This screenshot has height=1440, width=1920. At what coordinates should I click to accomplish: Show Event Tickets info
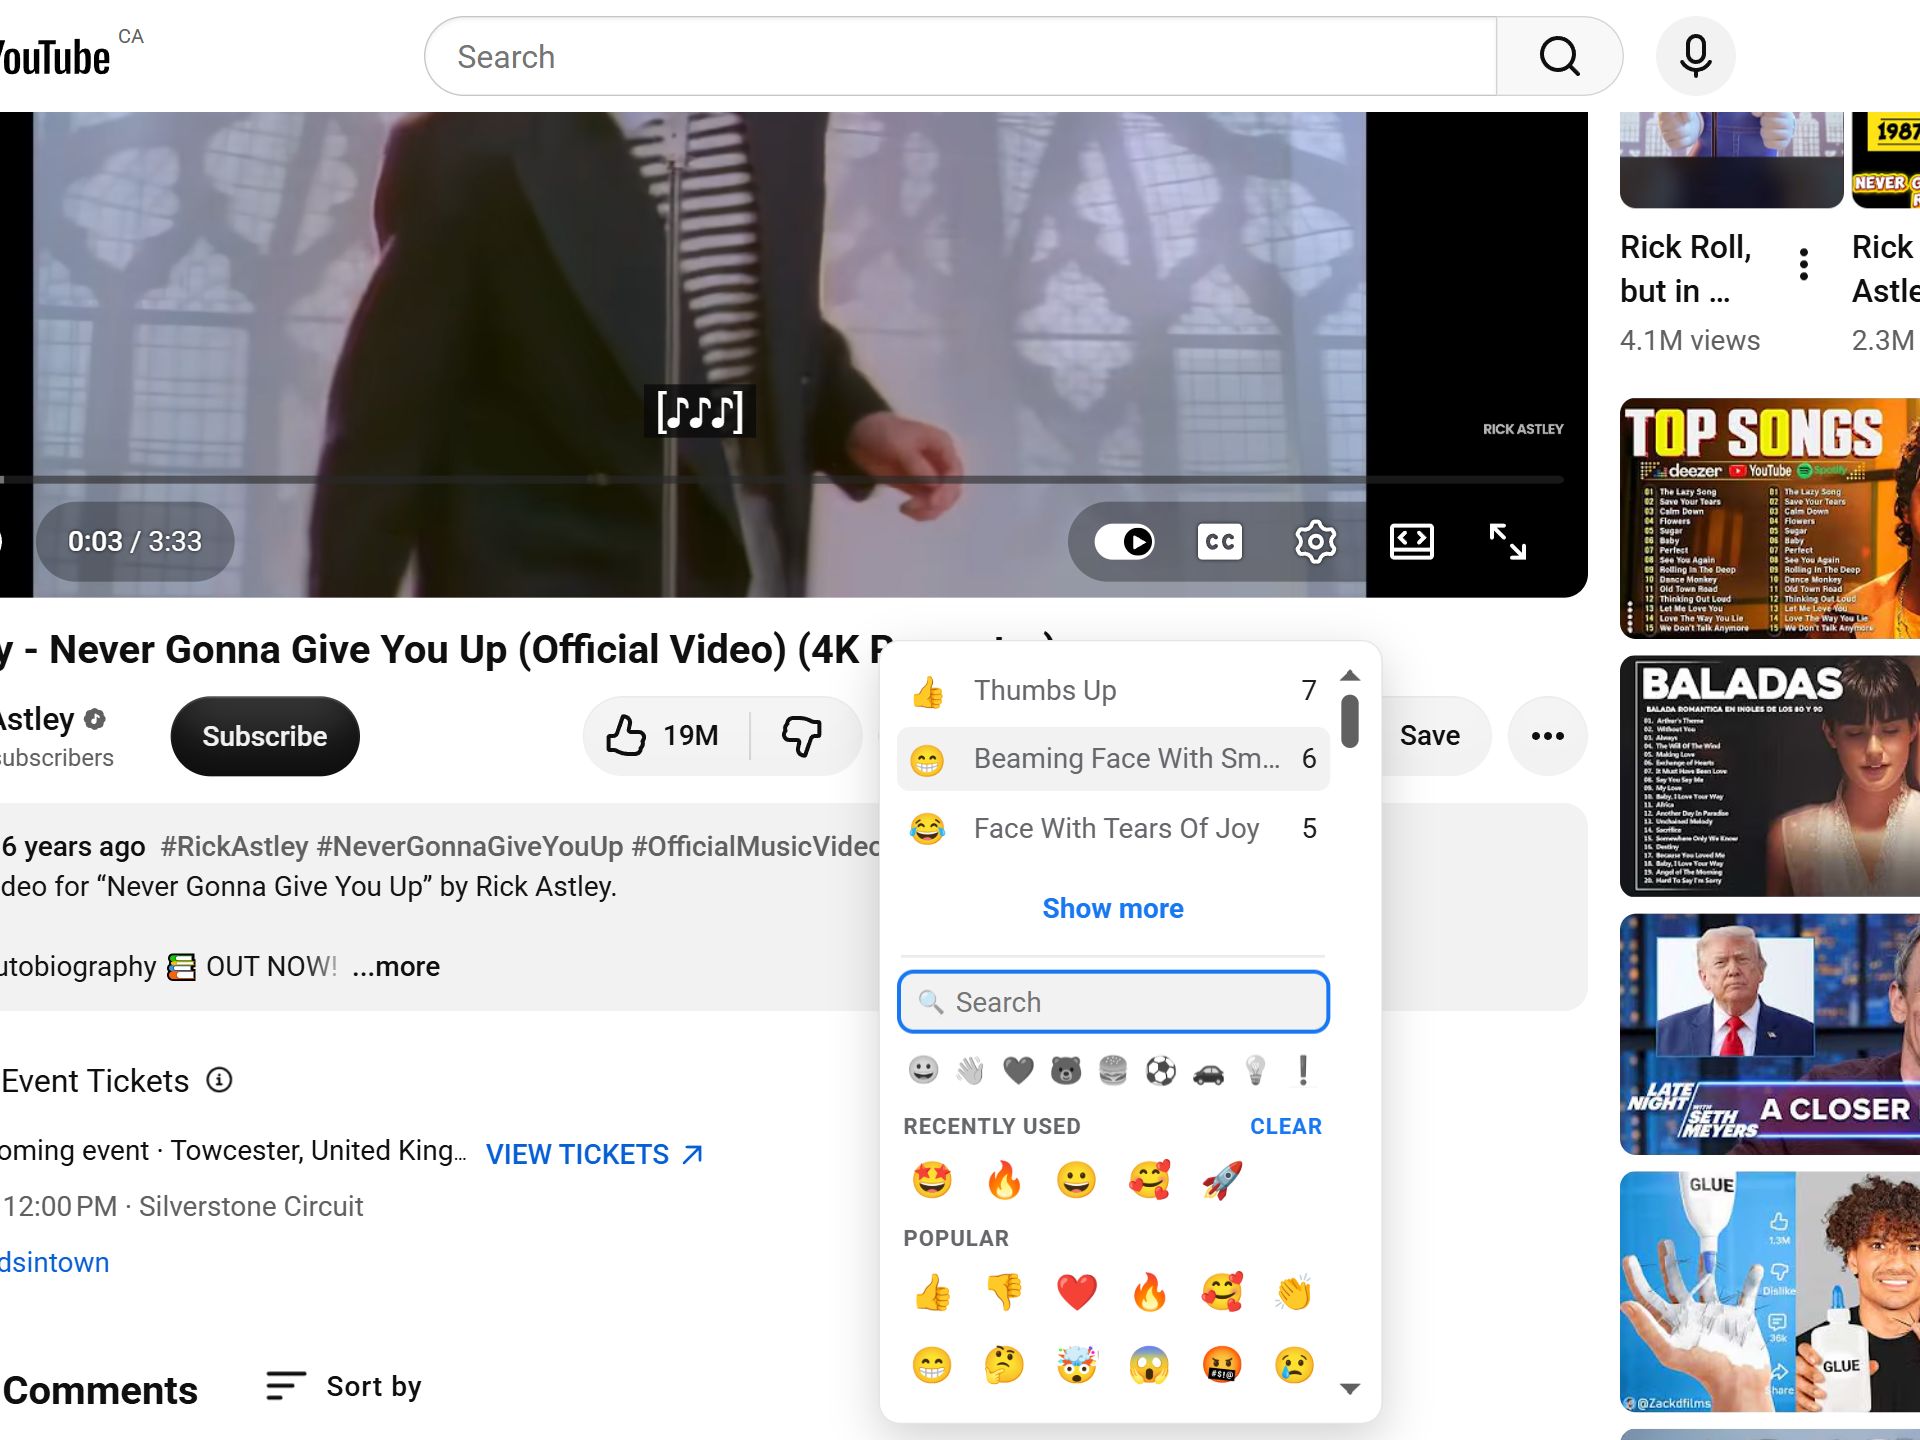(219, 1080)
